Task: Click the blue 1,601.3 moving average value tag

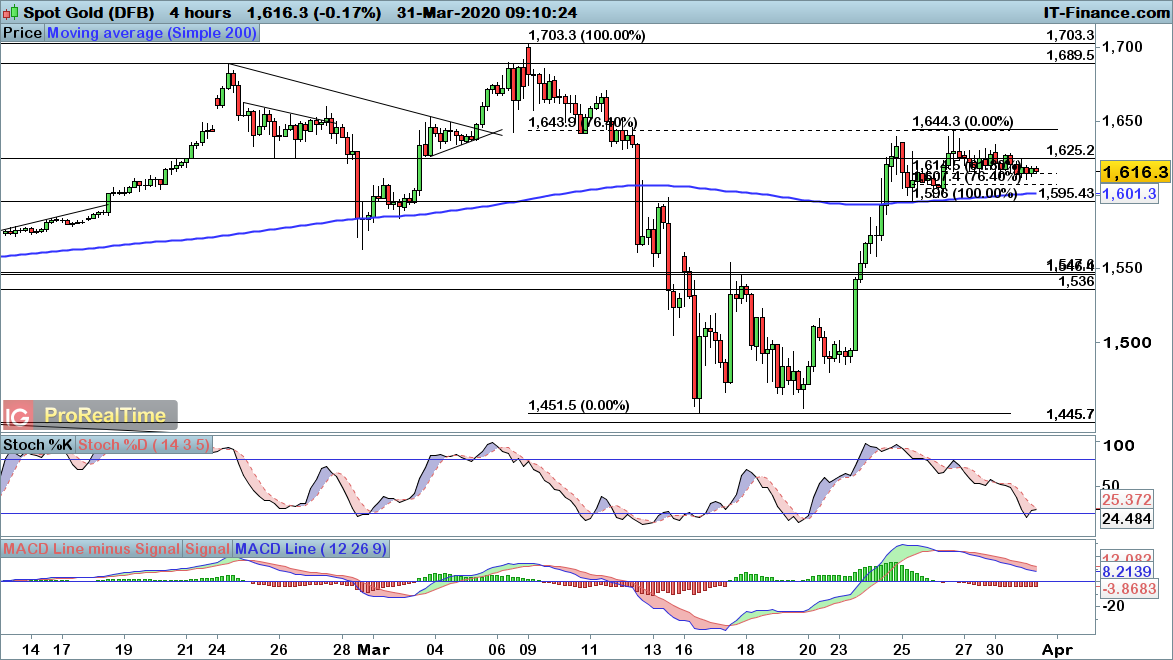Action: click(x=1130, y=194)
